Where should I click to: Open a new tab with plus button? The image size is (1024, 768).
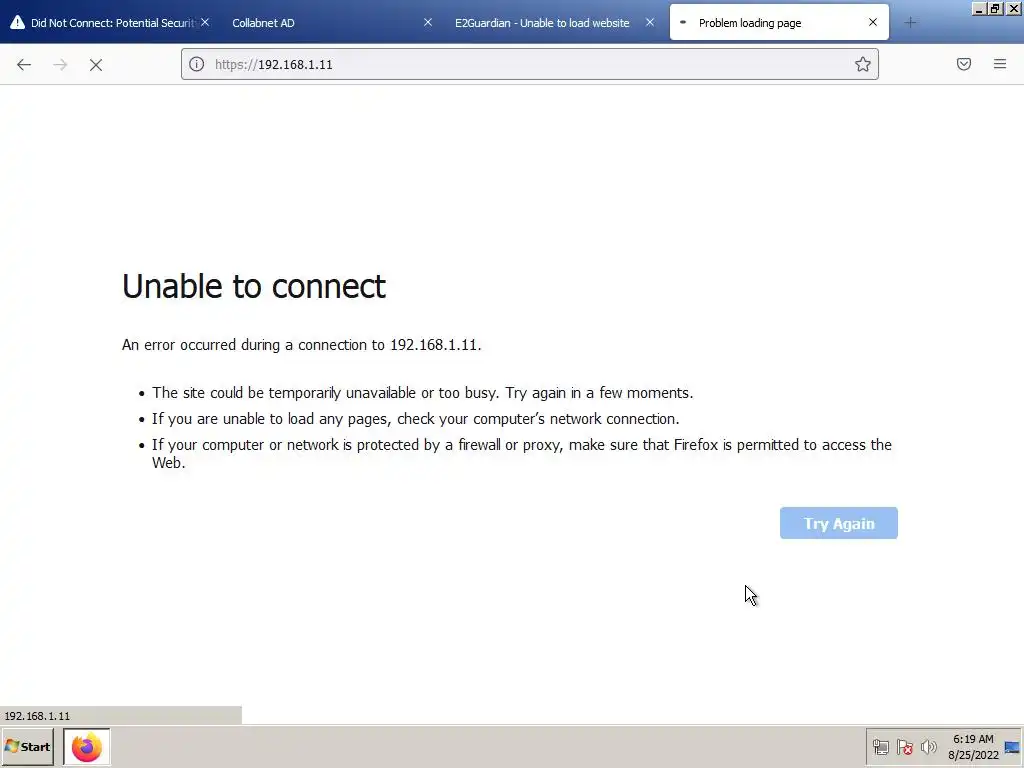910,23
